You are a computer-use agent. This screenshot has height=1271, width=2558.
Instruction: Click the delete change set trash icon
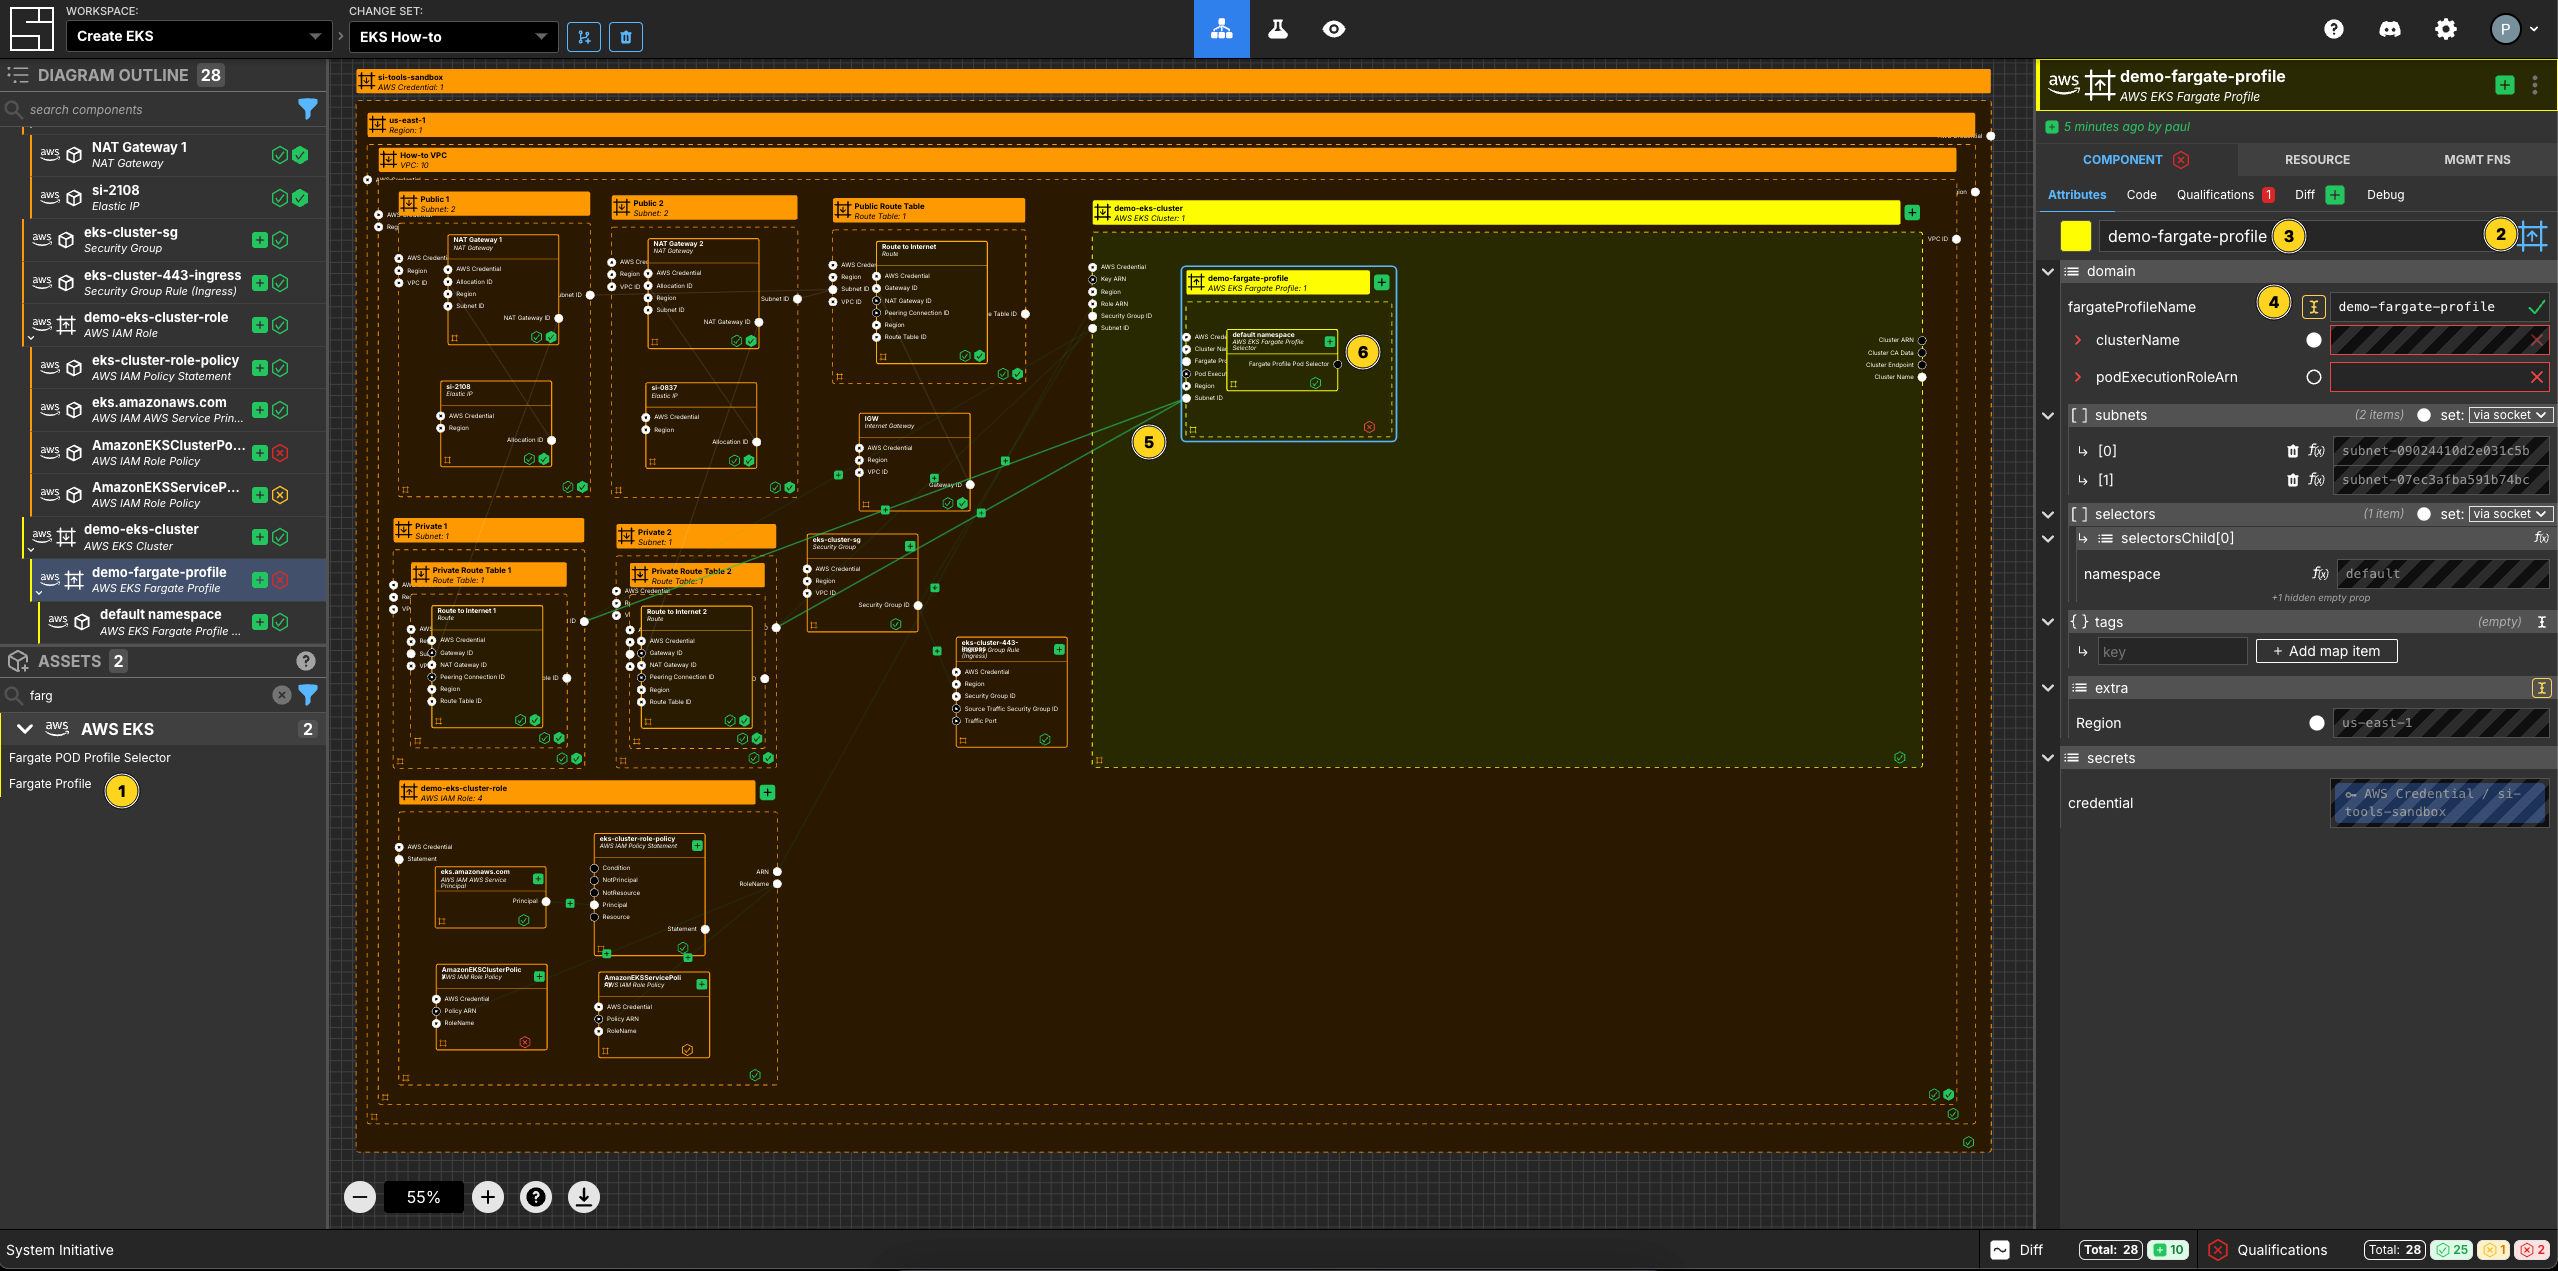point(626,37)
